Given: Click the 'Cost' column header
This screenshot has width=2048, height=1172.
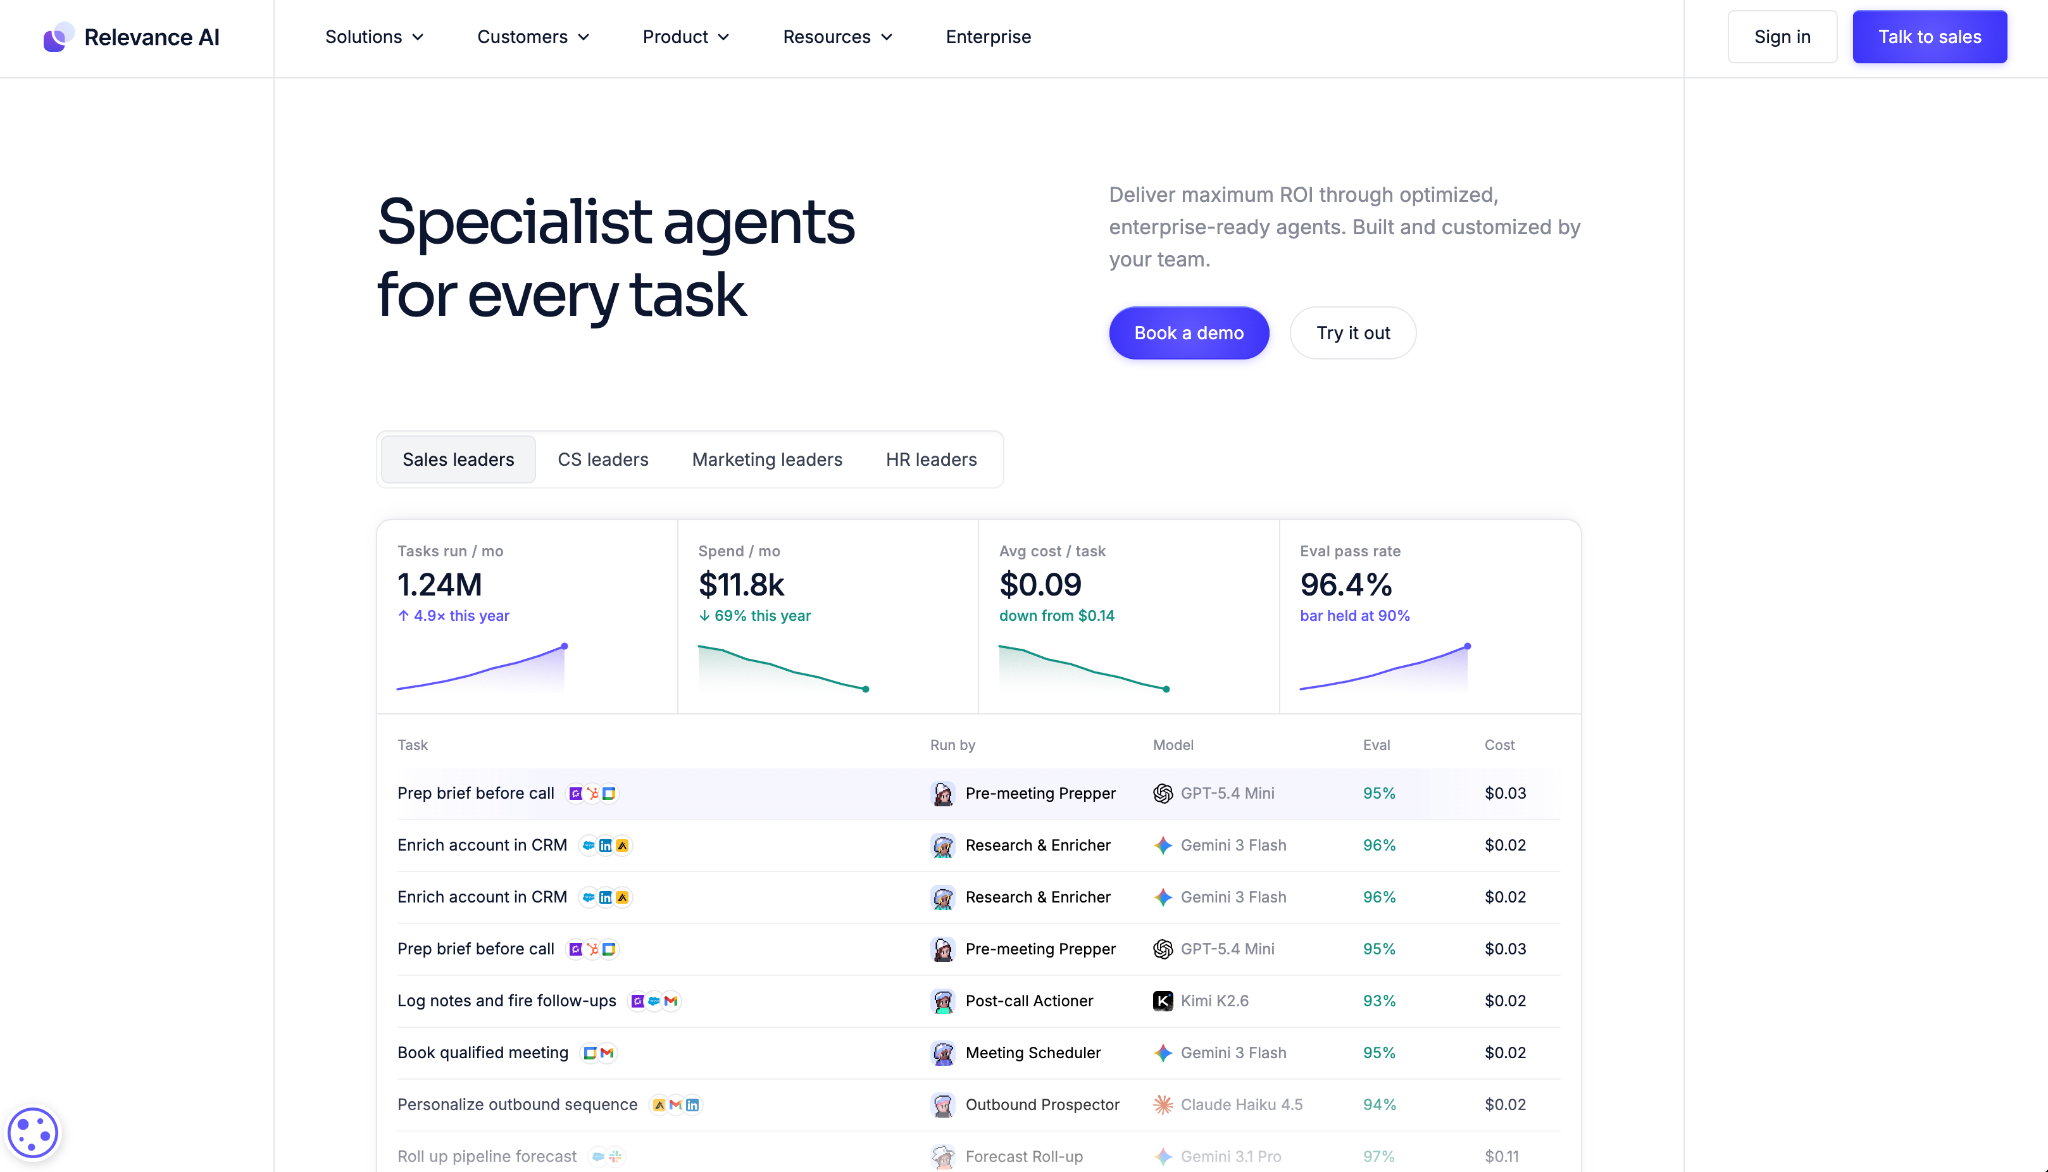Looking at the screenshot, I should (x=1499, y=745).
